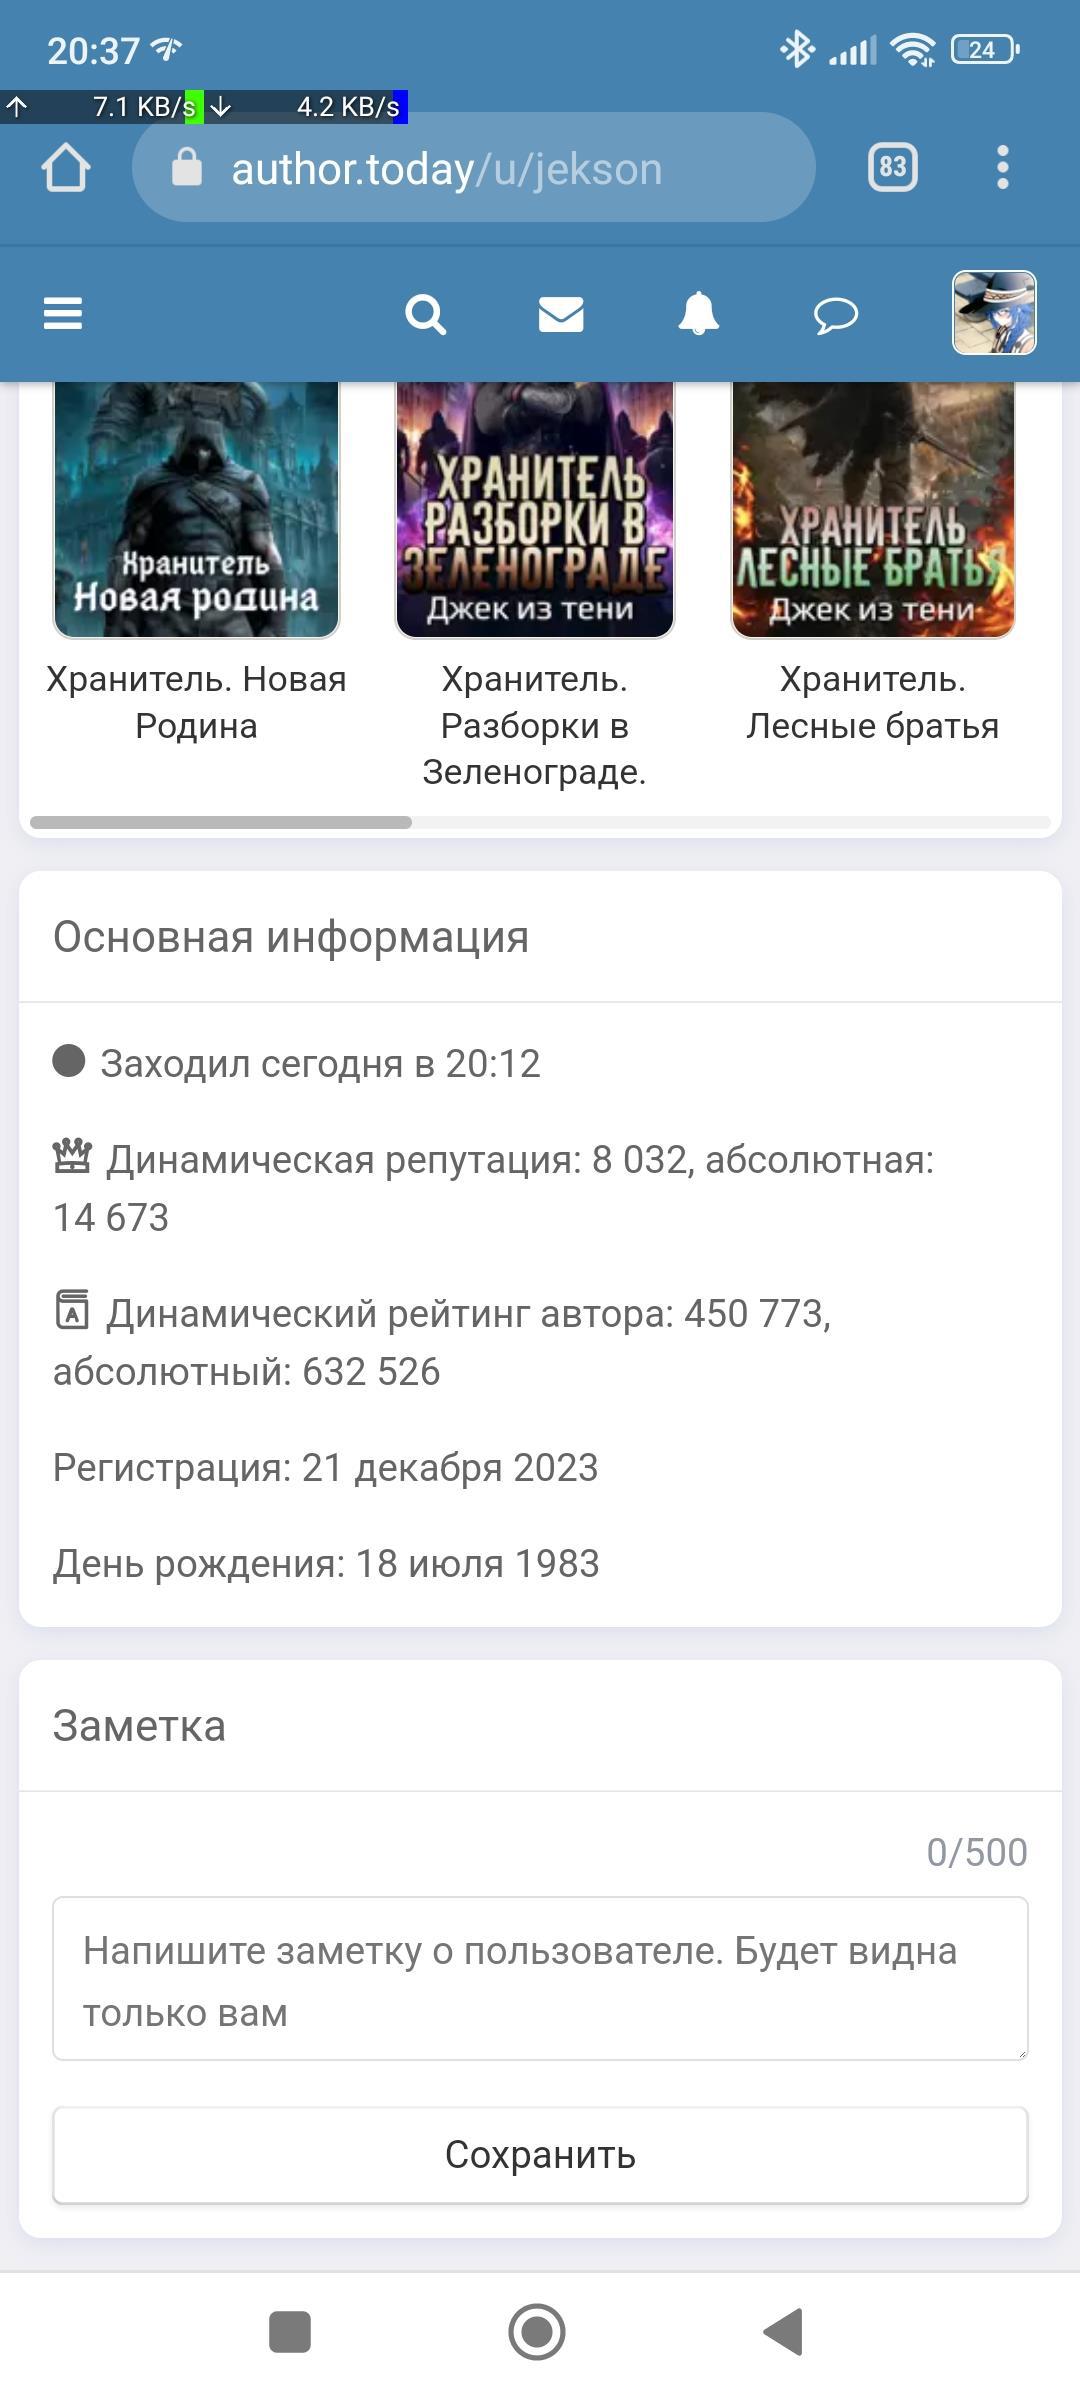Tap browser home icon
This screenshot has width=1080, height=2400.
(x=66, y=167)
